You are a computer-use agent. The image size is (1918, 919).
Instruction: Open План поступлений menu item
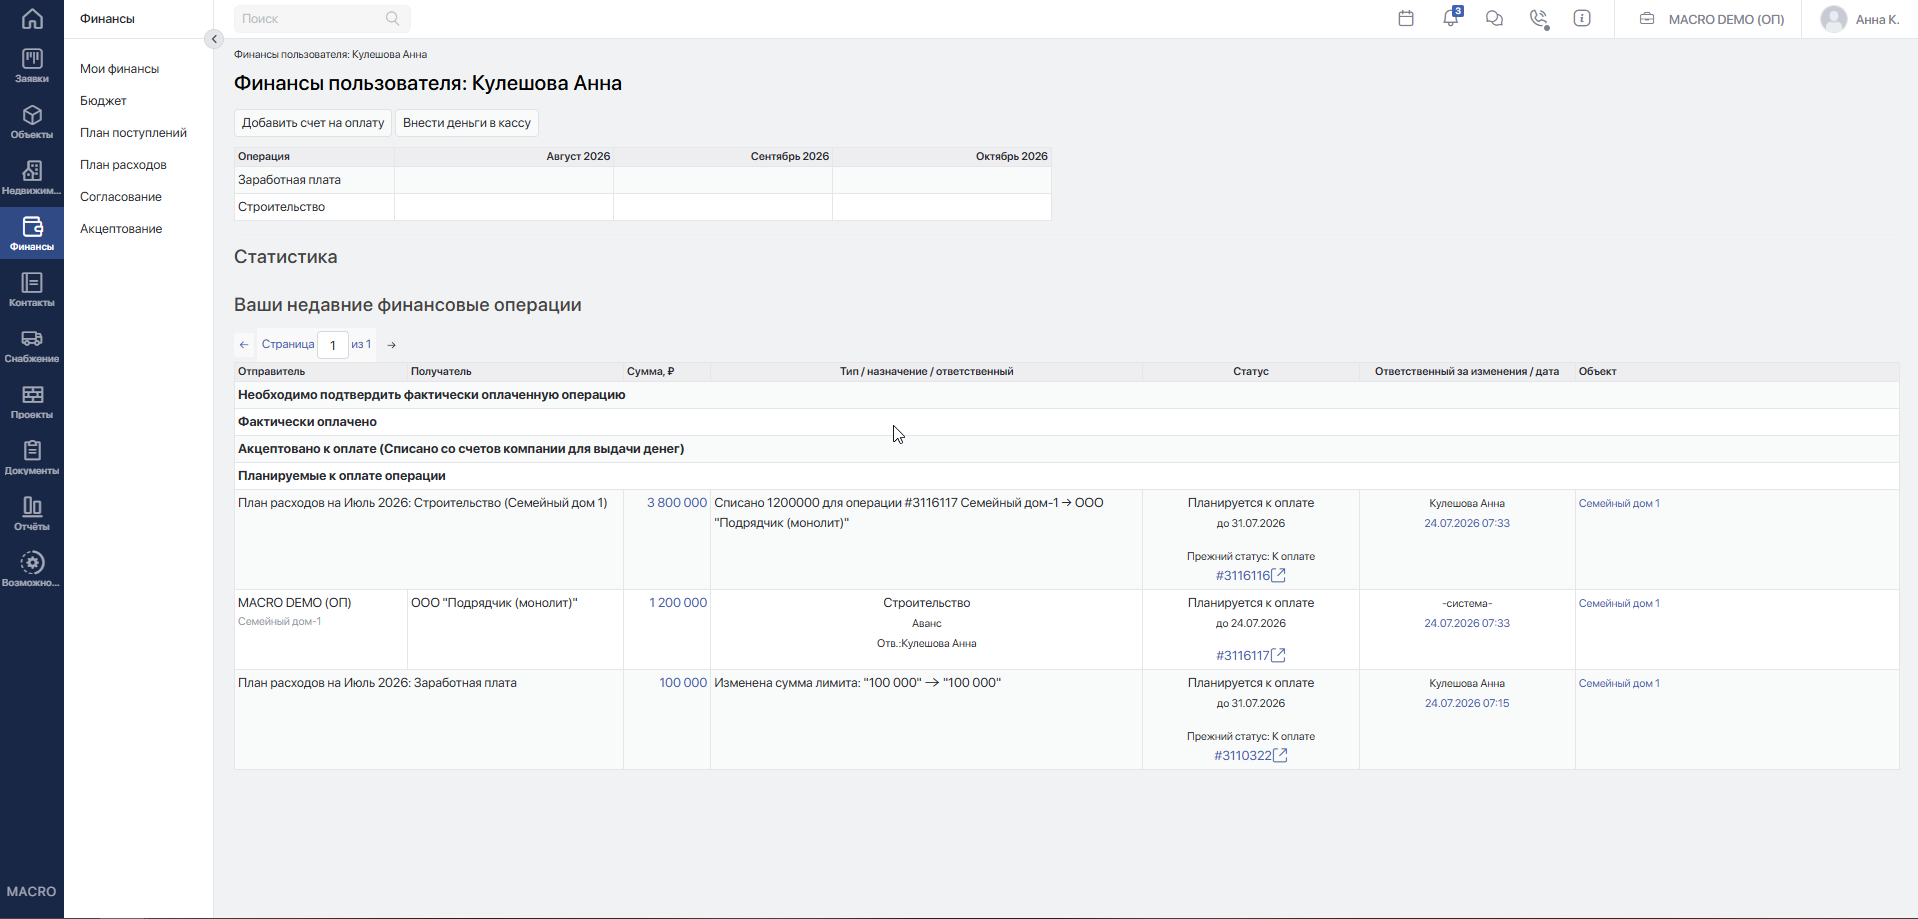pyautogui.click(x=133, y=133)
